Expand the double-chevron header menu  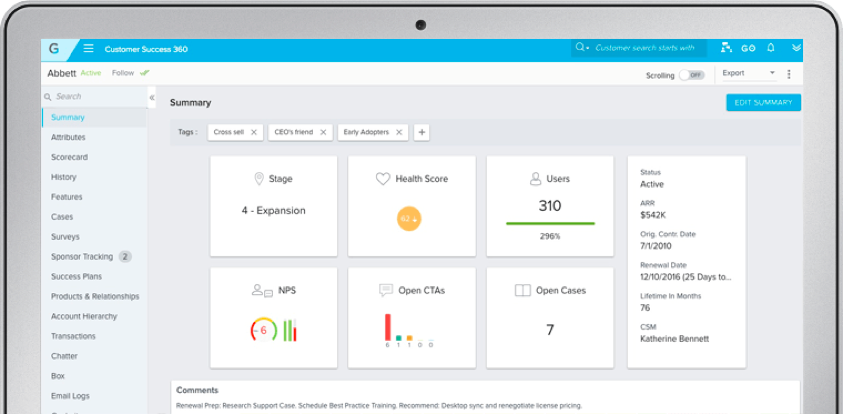pos(796,48)
